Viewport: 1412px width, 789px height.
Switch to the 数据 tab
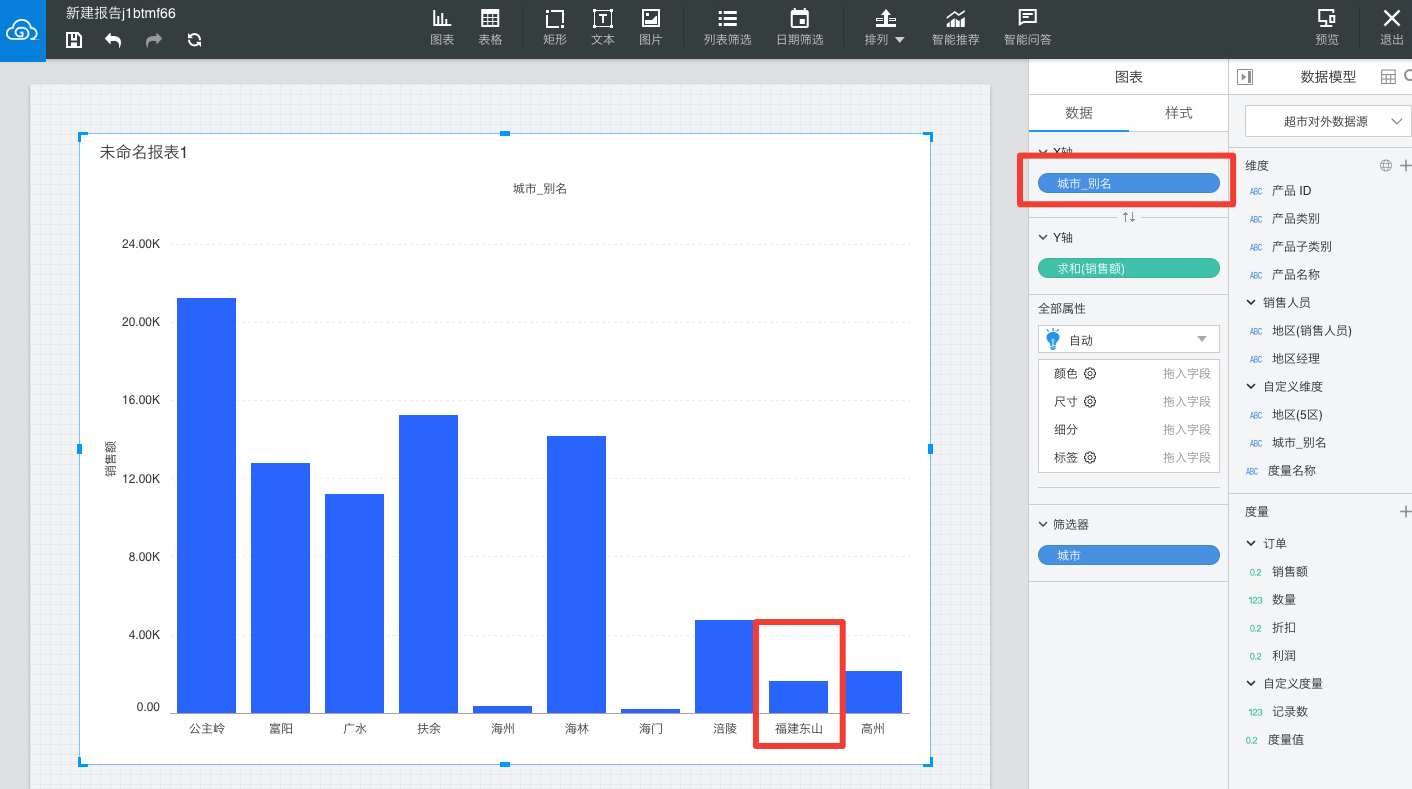[x=1078, y=113]
